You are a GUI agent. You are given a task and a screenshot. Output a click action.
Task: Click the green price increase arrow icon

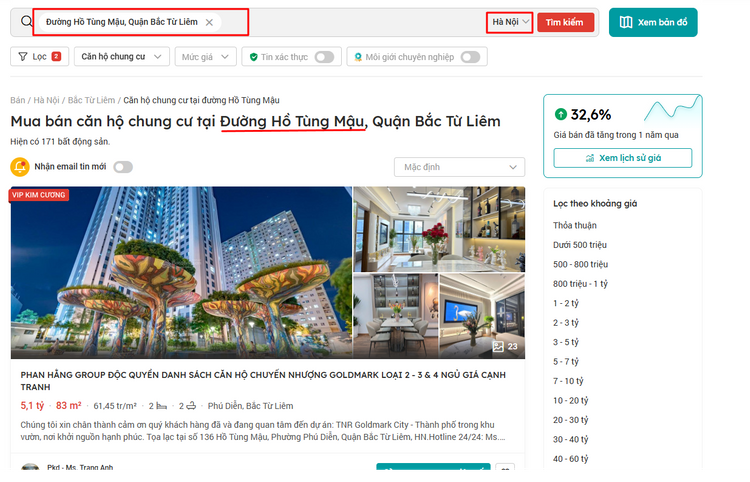tap(561, 114)
